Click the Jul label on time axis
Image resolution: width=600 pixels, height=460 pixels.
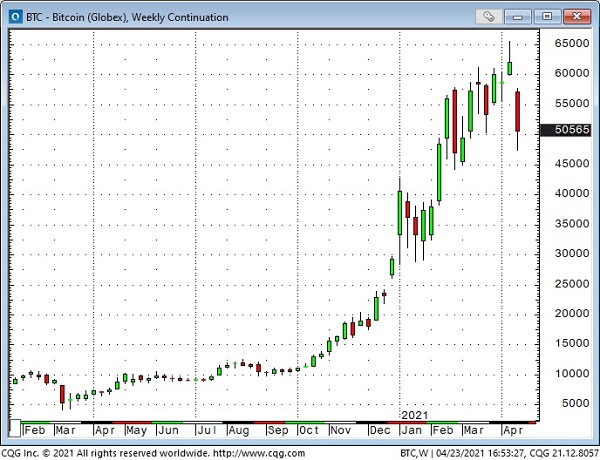click(207, 431)
